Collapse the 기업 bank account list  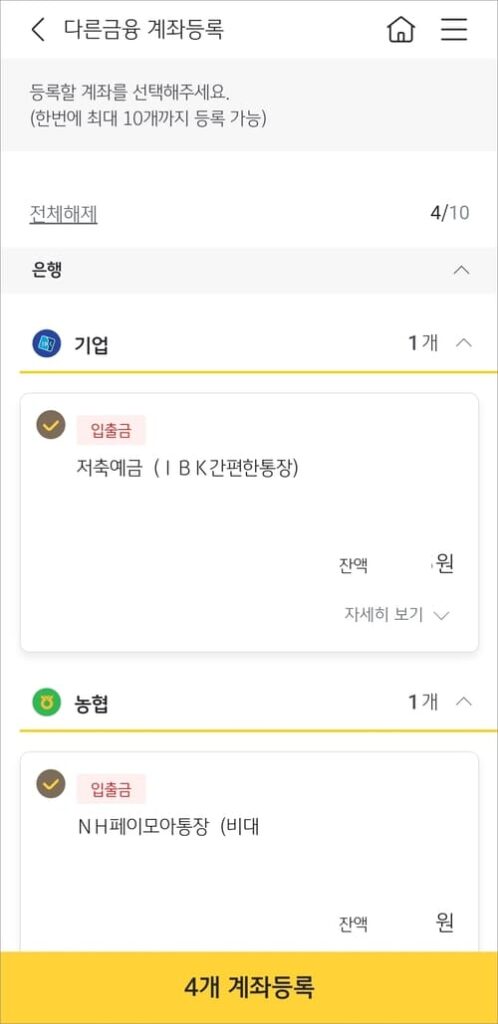(463, 343)
